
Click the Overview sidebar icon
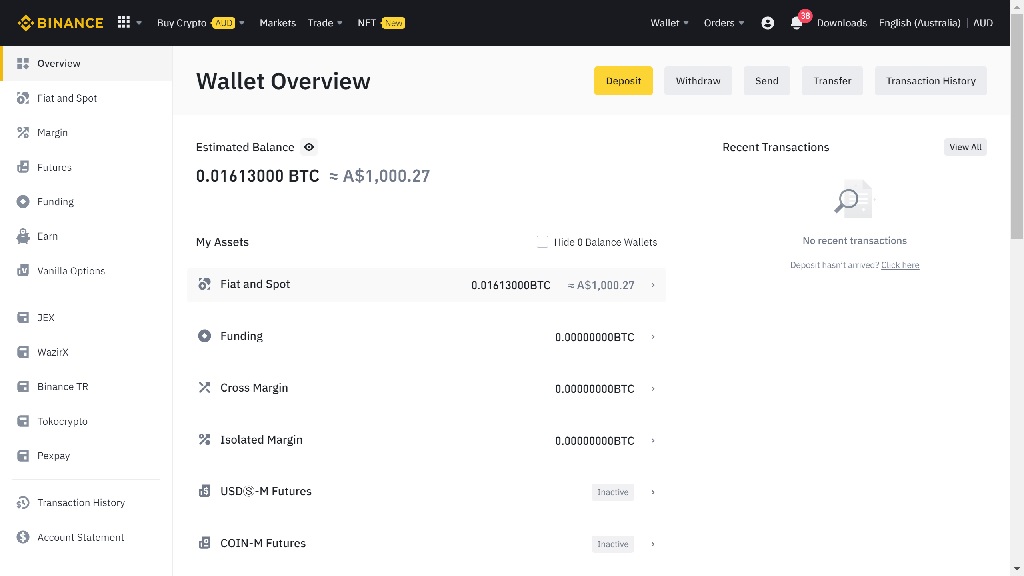[x=23, y=63]
